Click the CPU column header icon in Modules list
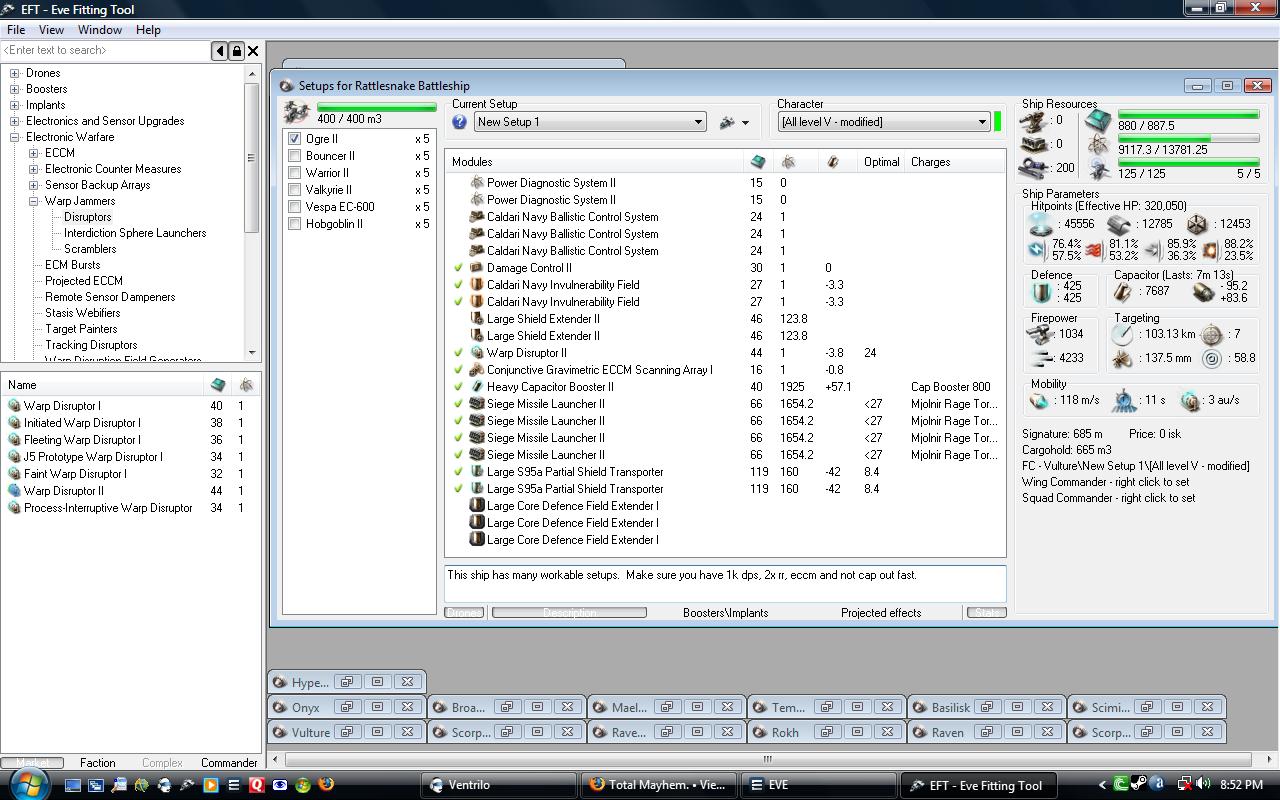The height and width of the screenshot is (800, 1280). pyautogui.click(x=758, y=162)
